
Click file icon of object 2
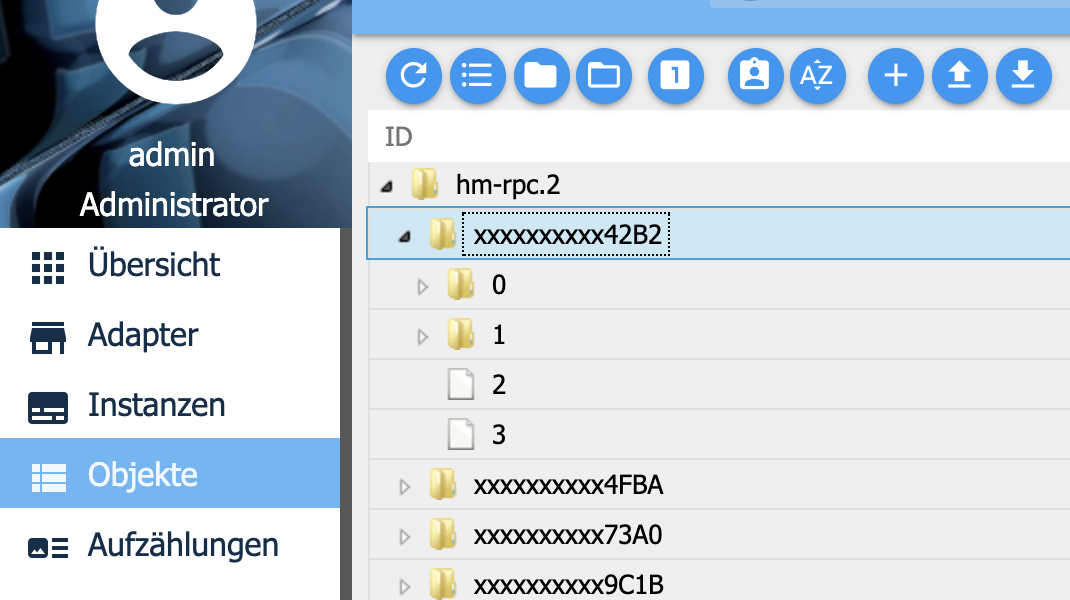pos(461,384)
